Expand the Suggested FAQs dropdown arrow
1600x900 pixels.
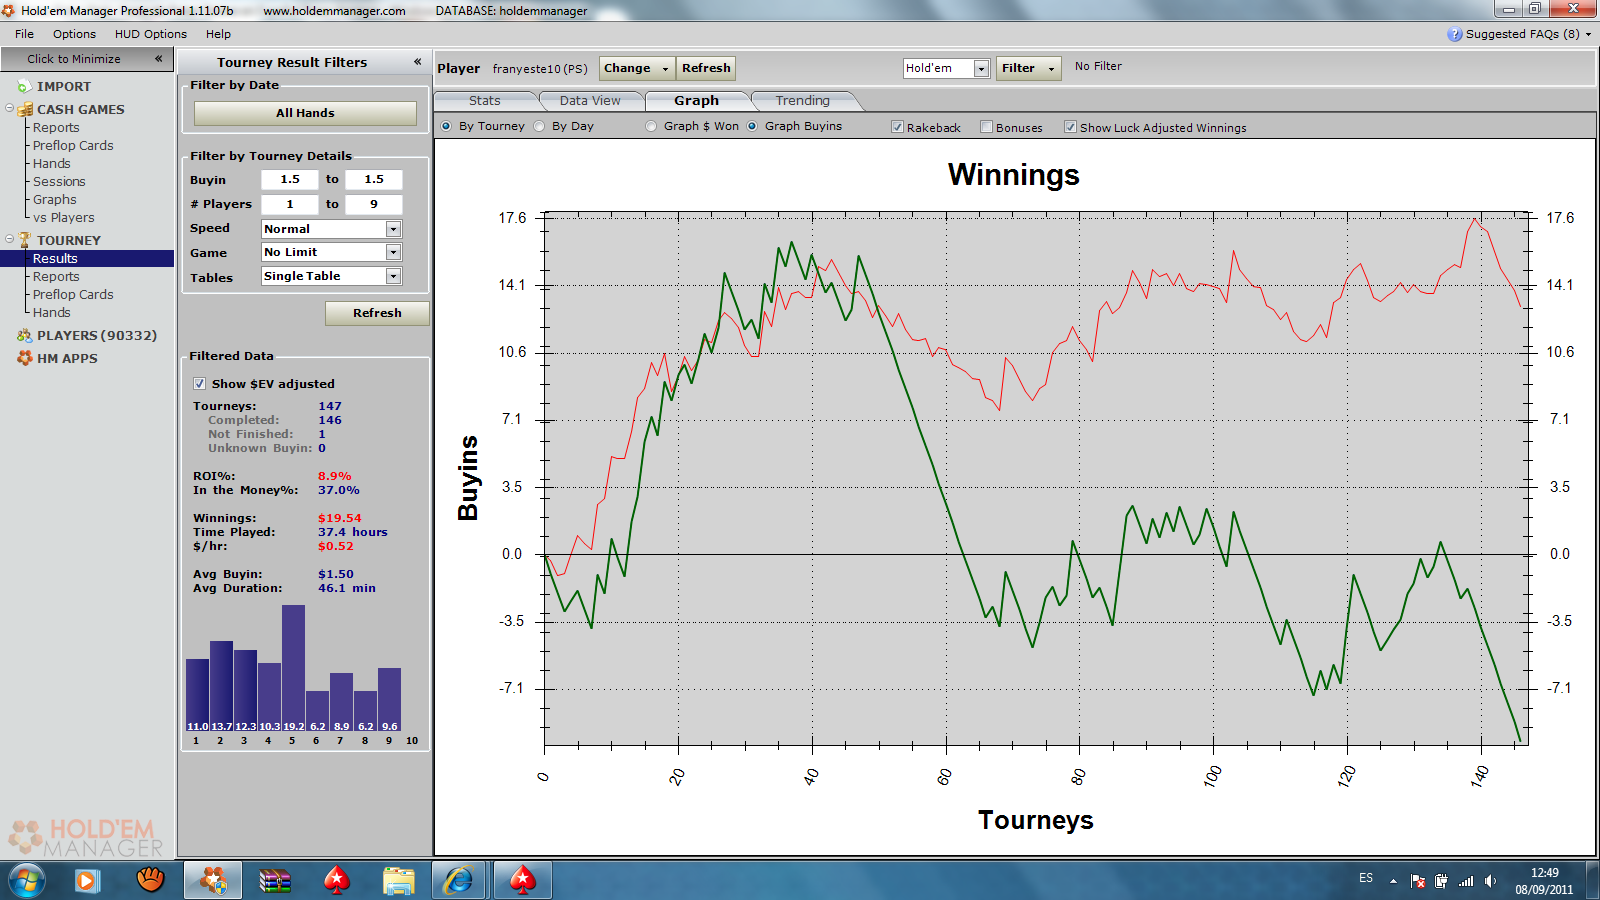click(x=1588, y=34)
